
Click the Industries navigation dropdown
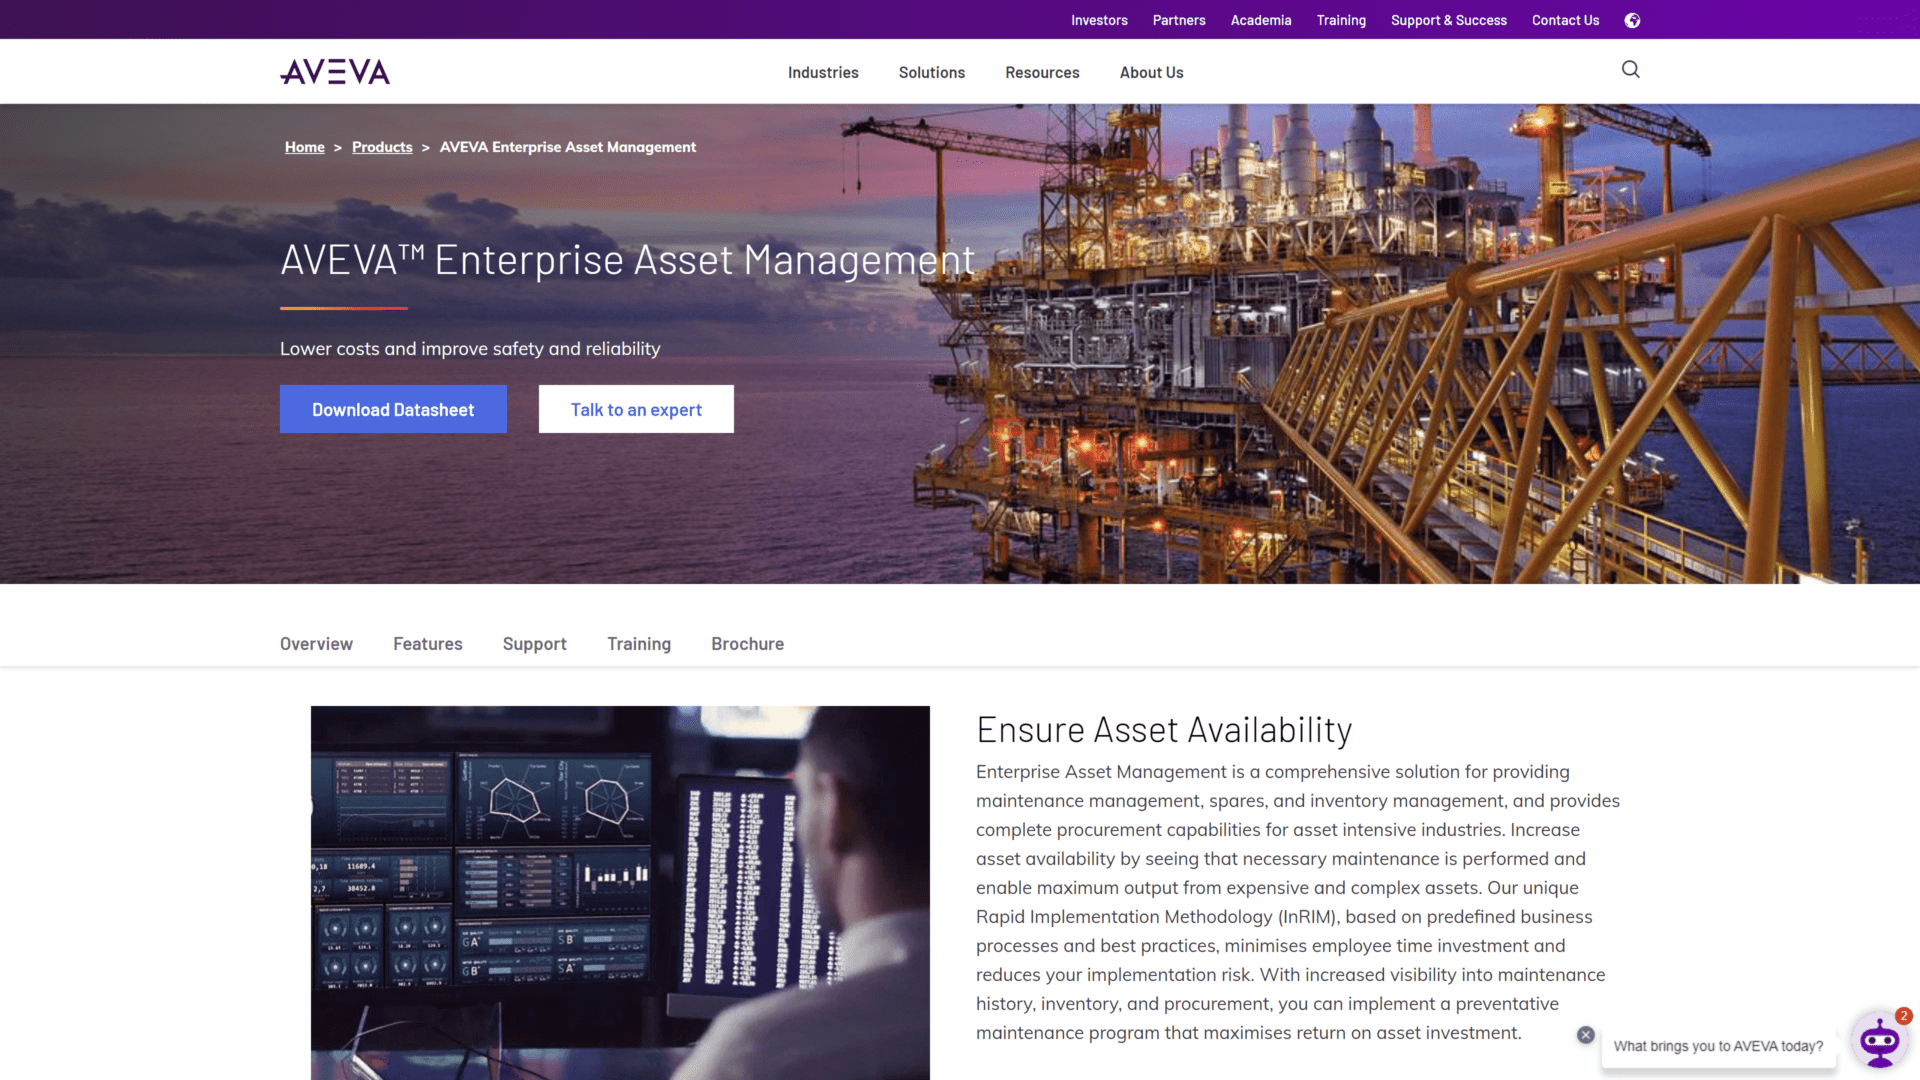(822, 71)
